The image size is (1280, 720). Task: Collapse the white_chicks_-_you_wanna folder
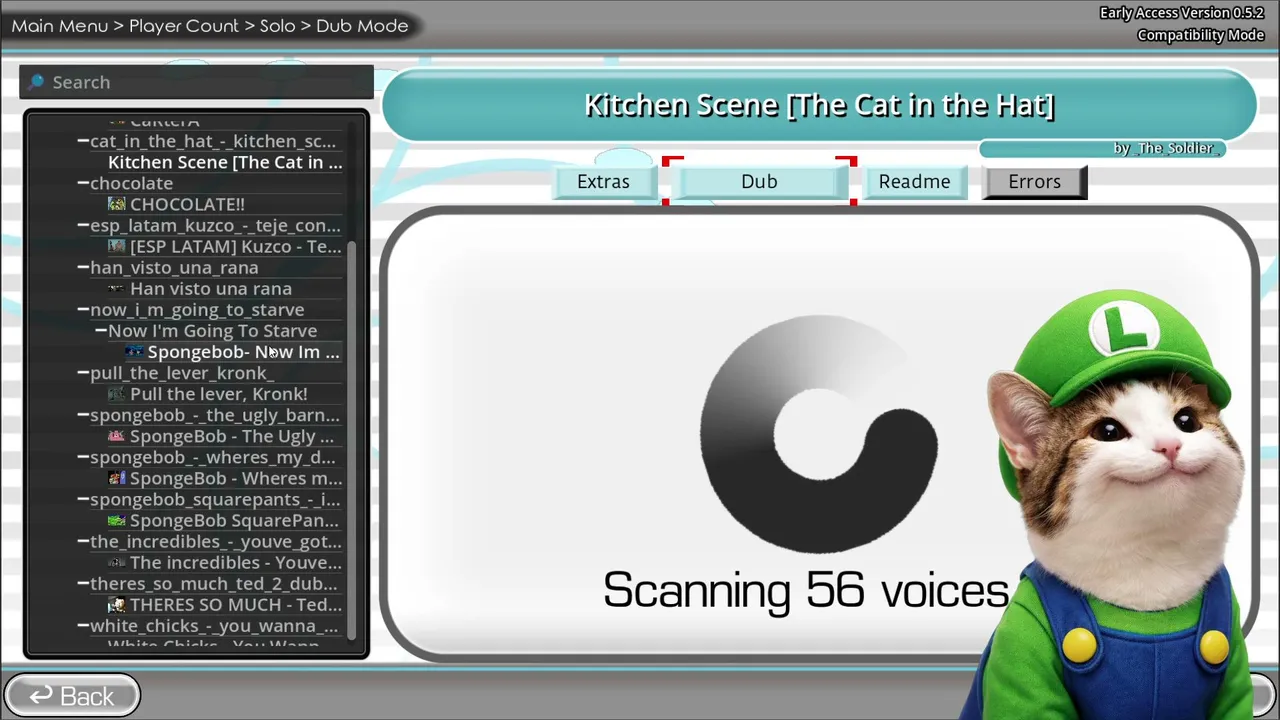83,625
